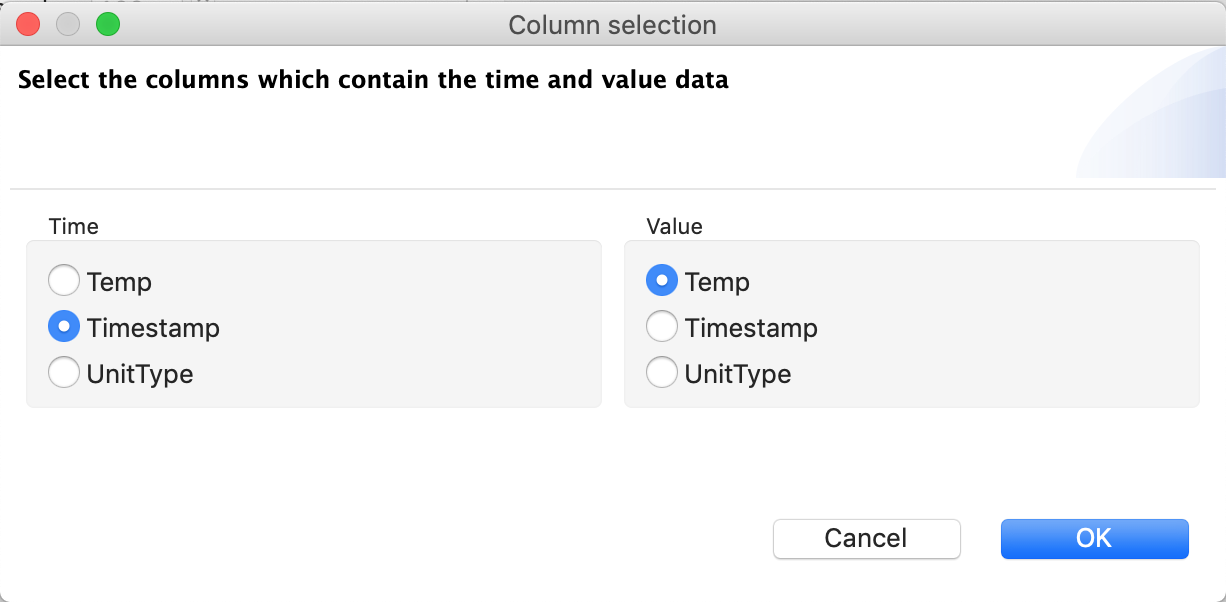Choose UnitType radio button in Value group
This screenshot has height=602, width=1226.
click(x=662, y=374)
